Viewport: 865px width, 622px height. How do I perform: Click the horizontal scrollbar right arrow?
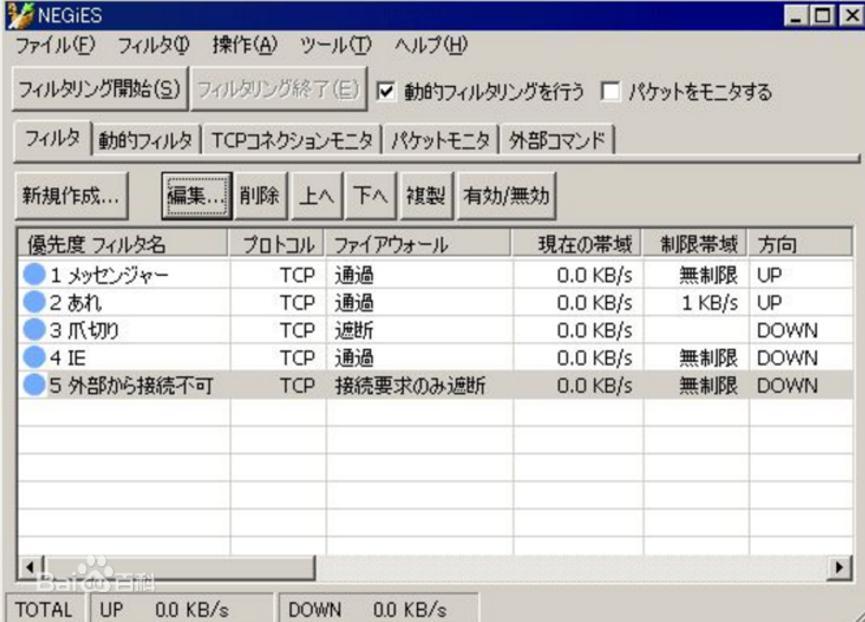click(x=839, y=567)
